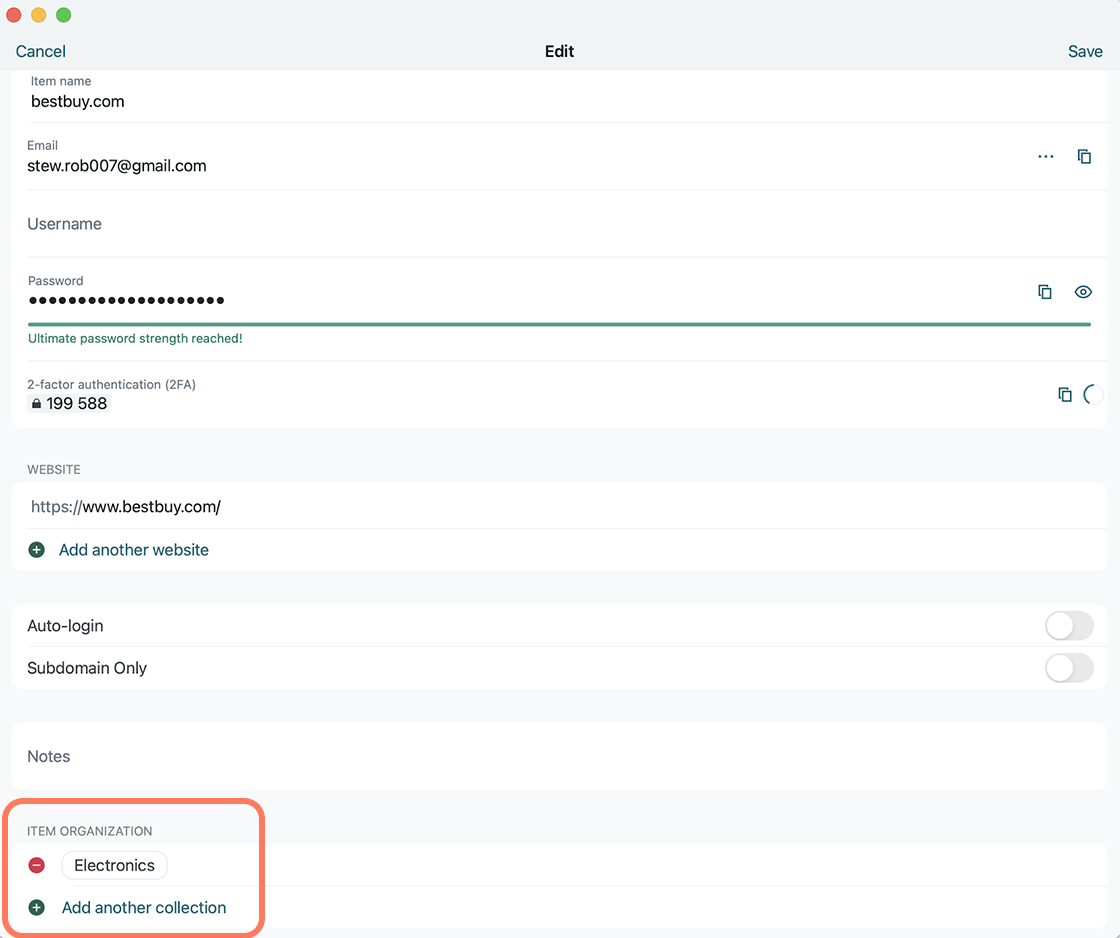This screenshot has height=938, width=1120.
Task: Minimize the window with the yellow button
Action: [x=39, y=15]
